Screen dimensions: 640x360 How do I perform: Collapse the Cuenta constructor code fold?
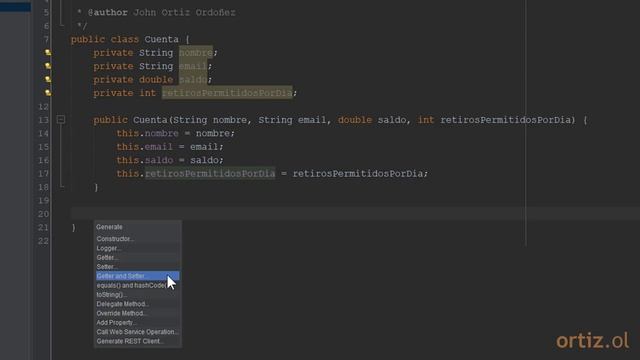(x=61, y=120)
